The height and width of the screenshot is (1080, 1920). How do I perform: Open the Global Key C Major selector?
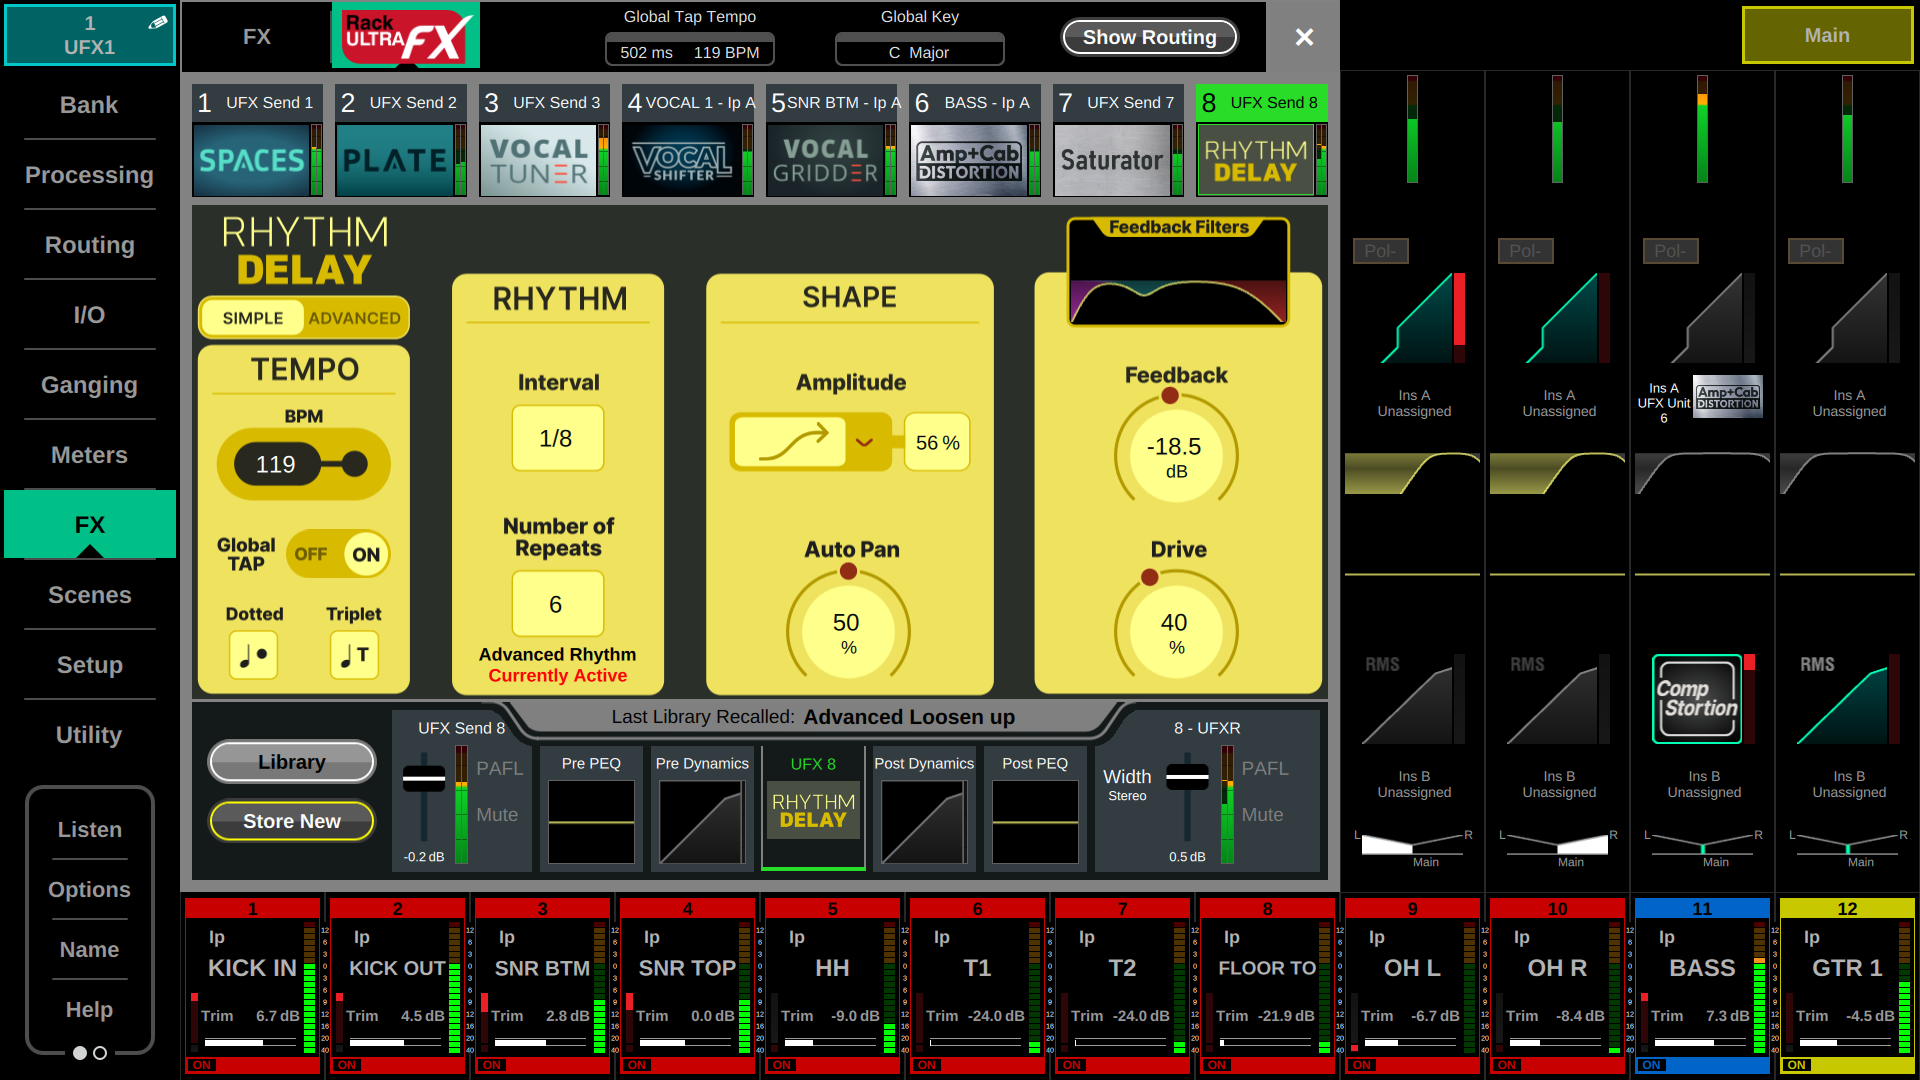[919, 52]
